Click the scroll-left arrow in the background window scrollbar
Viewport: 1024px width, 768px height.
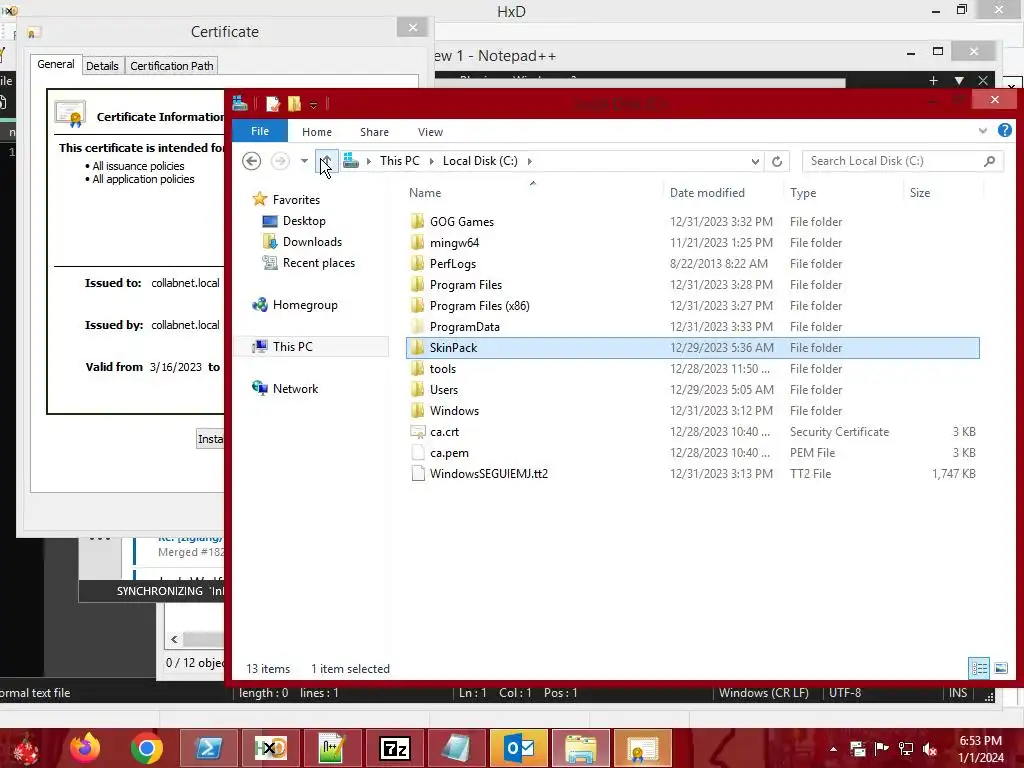174,639
